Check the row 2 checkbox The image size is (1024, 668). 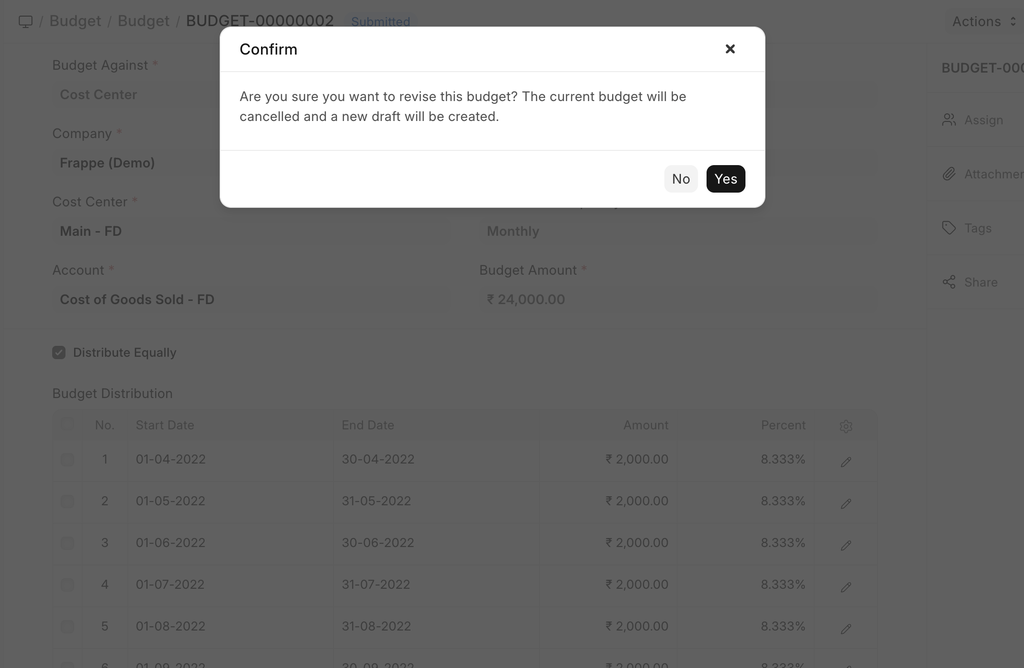(x=67, y=501)
